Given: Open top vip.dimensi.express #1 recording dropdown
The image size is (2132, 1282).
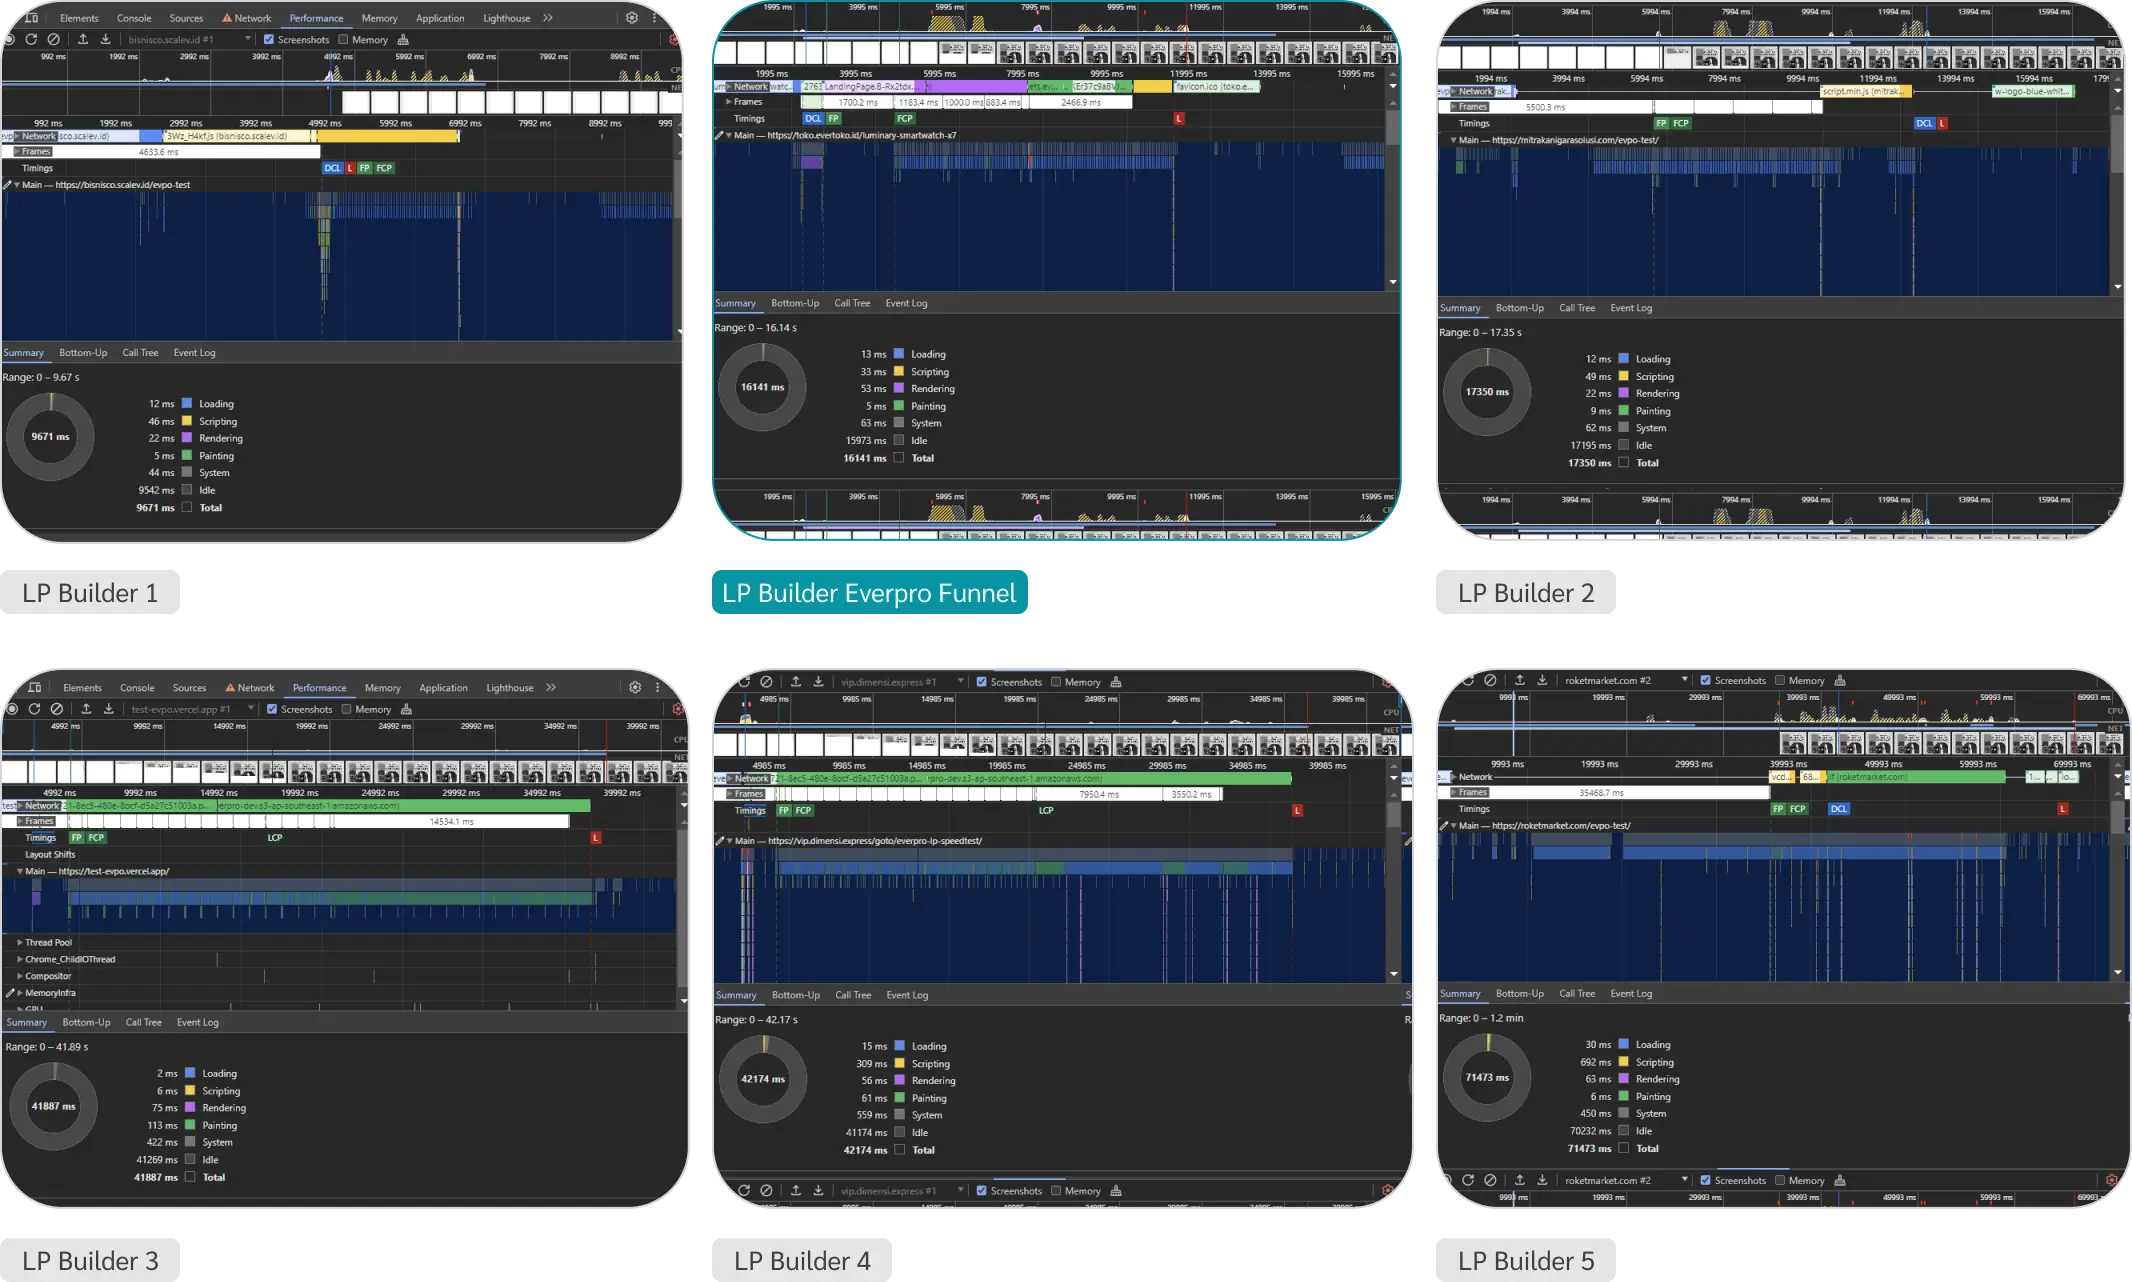Looking at the screenshot, I should pos(902,682).
